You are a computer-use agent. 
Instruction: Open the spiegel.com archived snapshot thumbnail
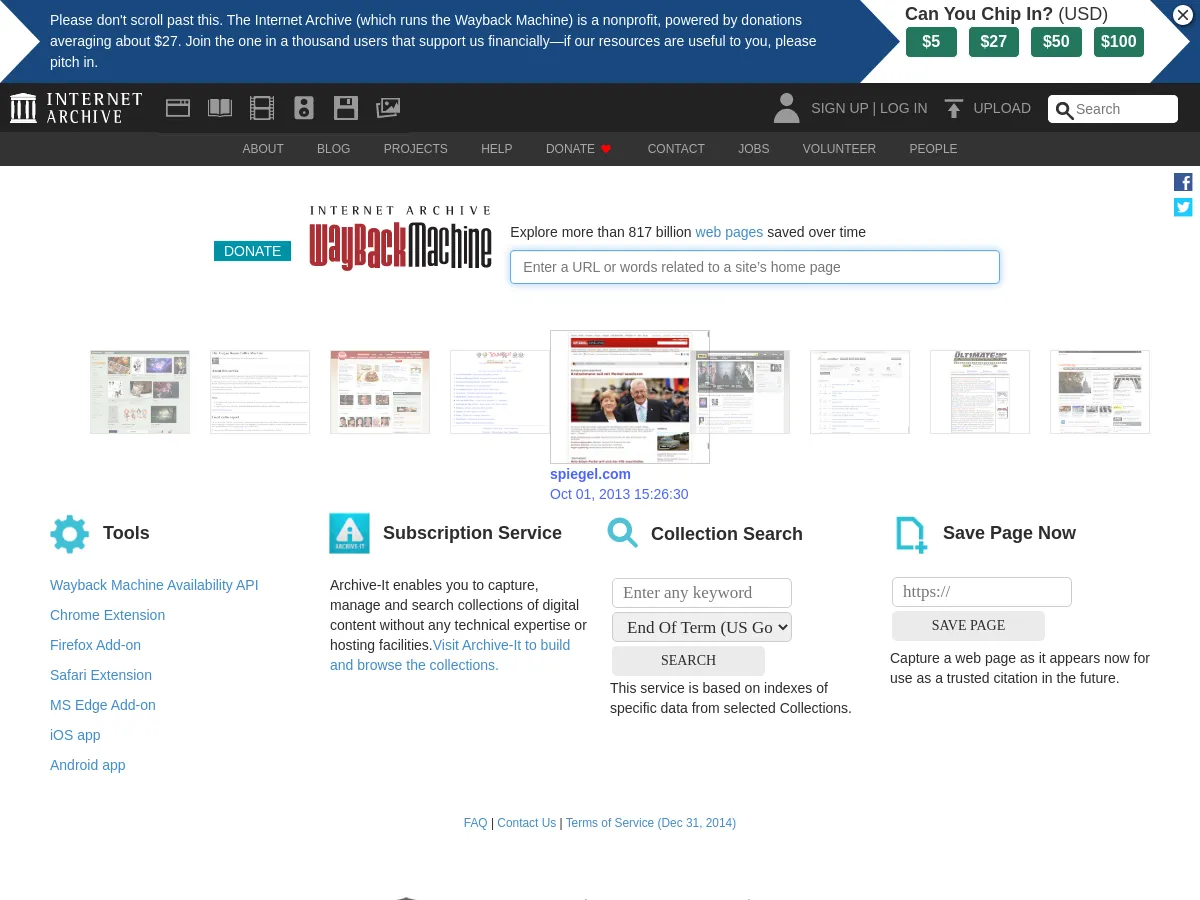tap(629, 396)
